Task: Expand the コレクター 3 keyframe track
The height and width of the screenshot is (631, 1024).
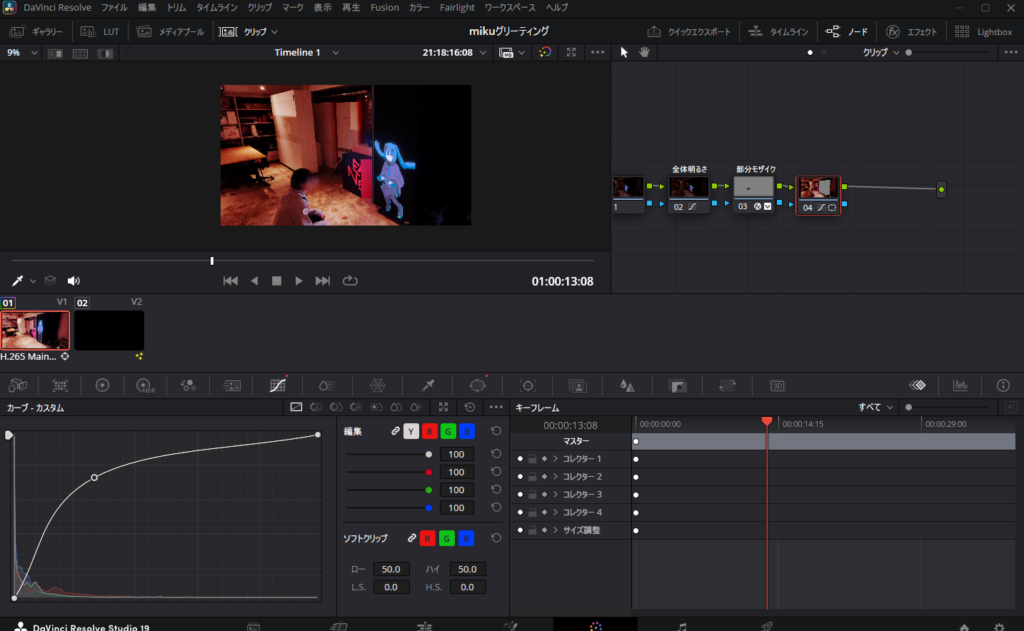Action: [555, 494]
